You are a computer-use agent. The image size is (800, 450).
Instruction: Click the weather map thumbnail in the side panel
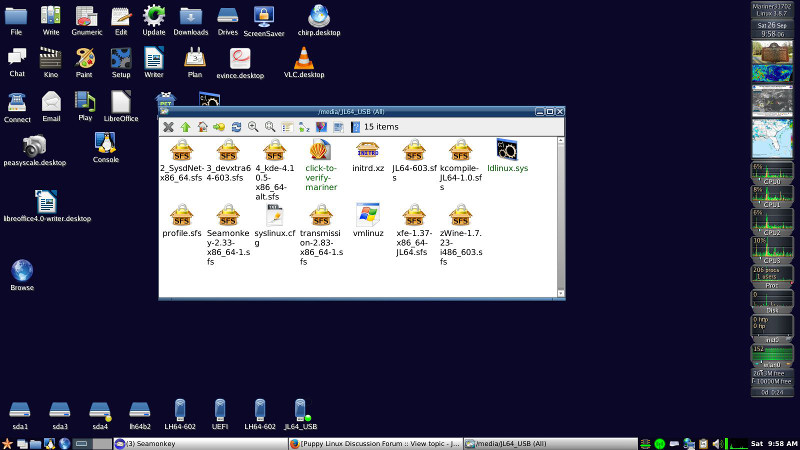point(772,139)
